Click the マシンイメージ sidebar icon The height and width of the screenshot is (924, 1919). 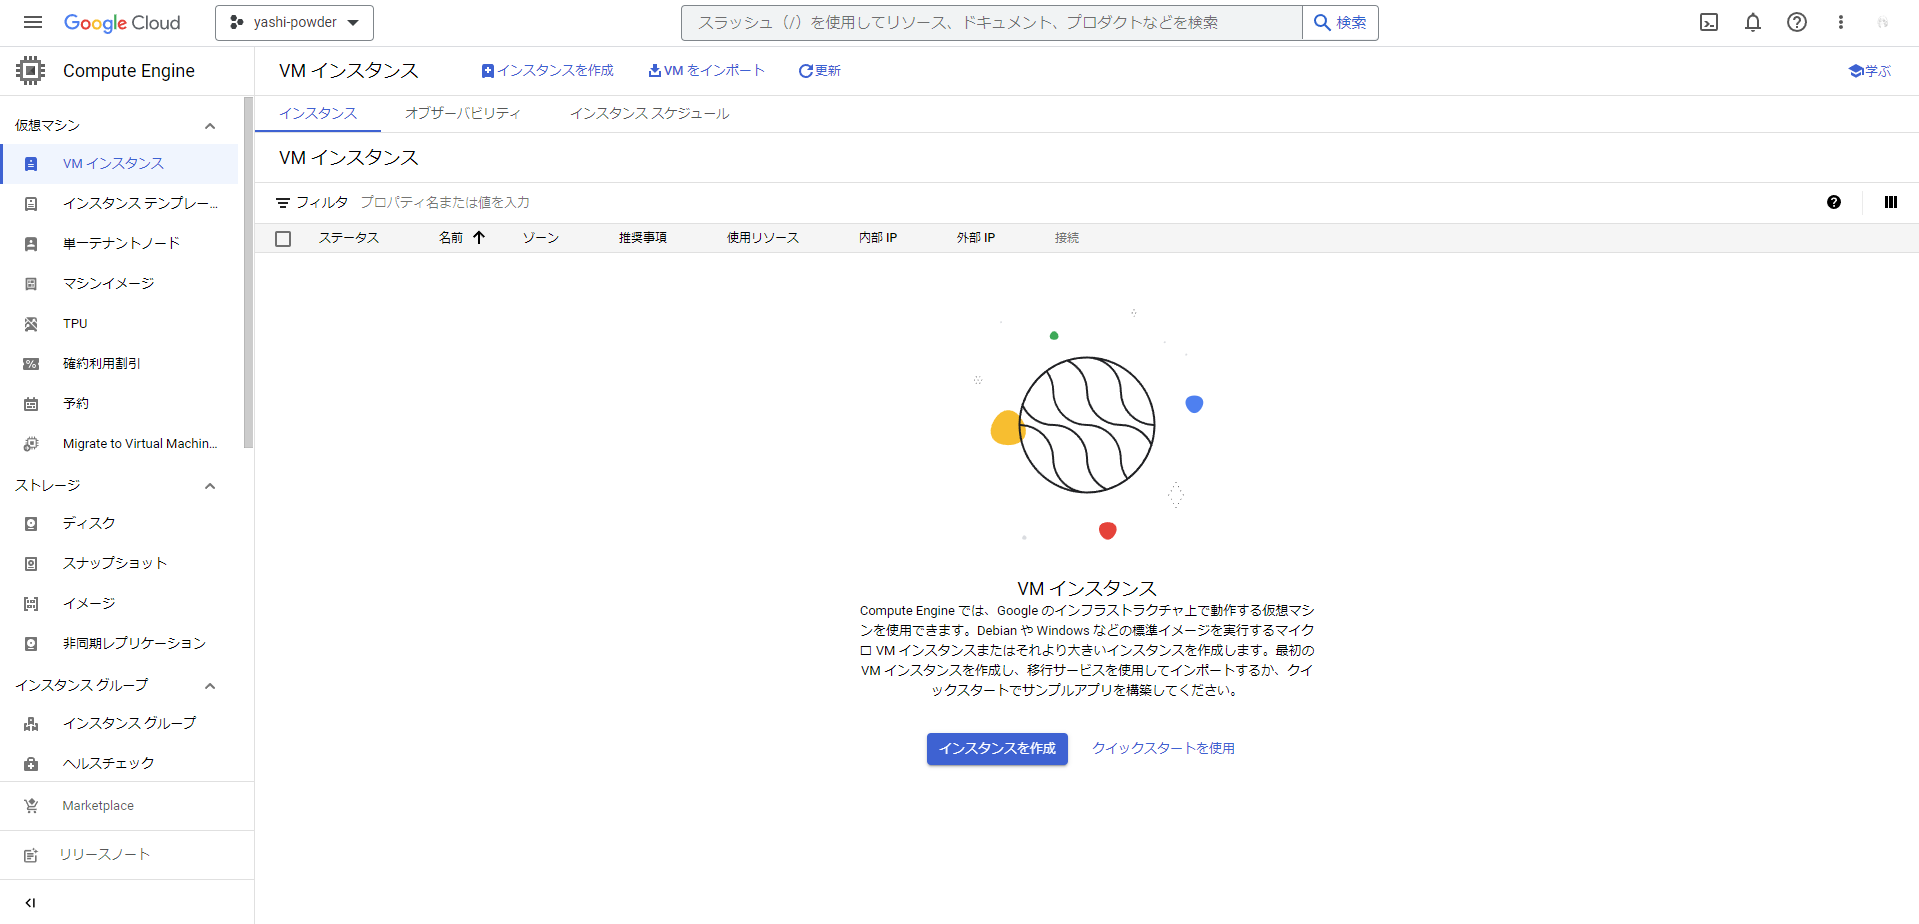31,284
